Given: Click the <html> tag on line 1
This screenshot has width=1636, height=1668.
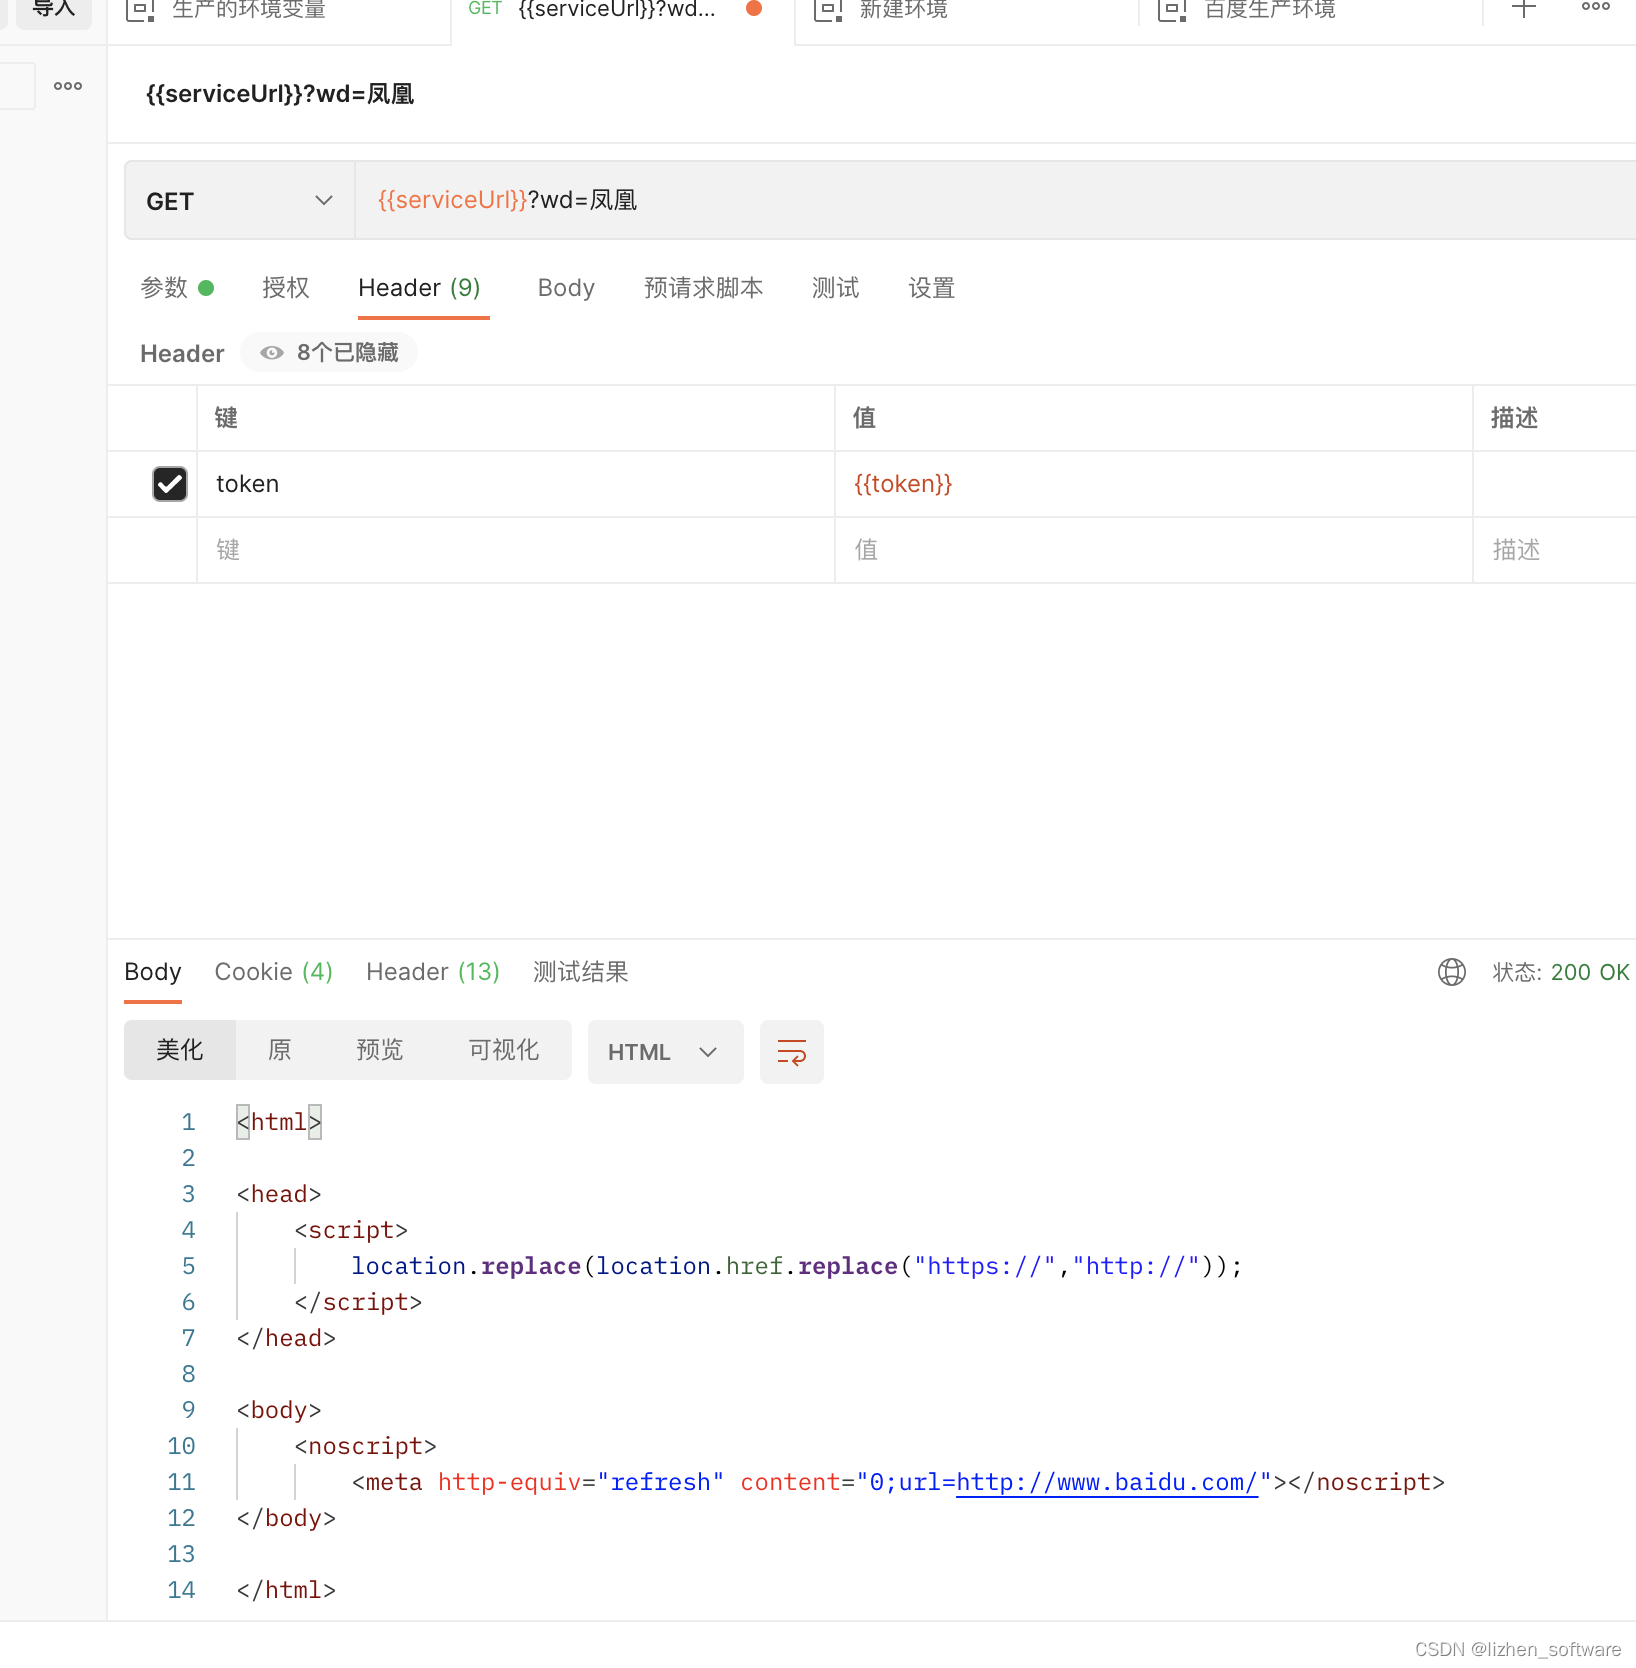Looking at the screenshot, I should [x=279, y=1122].
